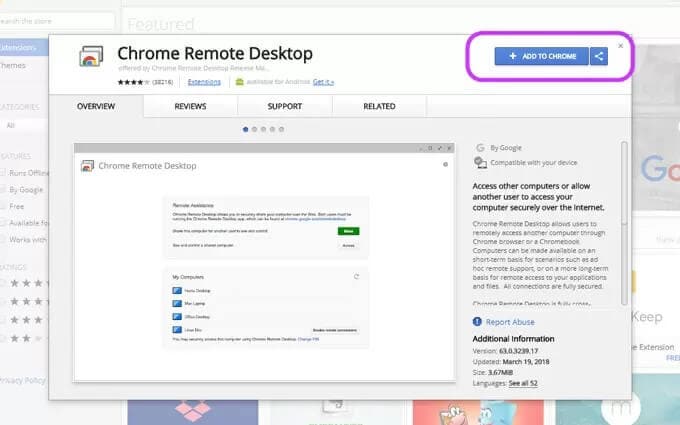The width and height of the screenshot is (680, 425).
Task: Click the Chrome Remote Desktop app icon
Action: click(91, 56)
